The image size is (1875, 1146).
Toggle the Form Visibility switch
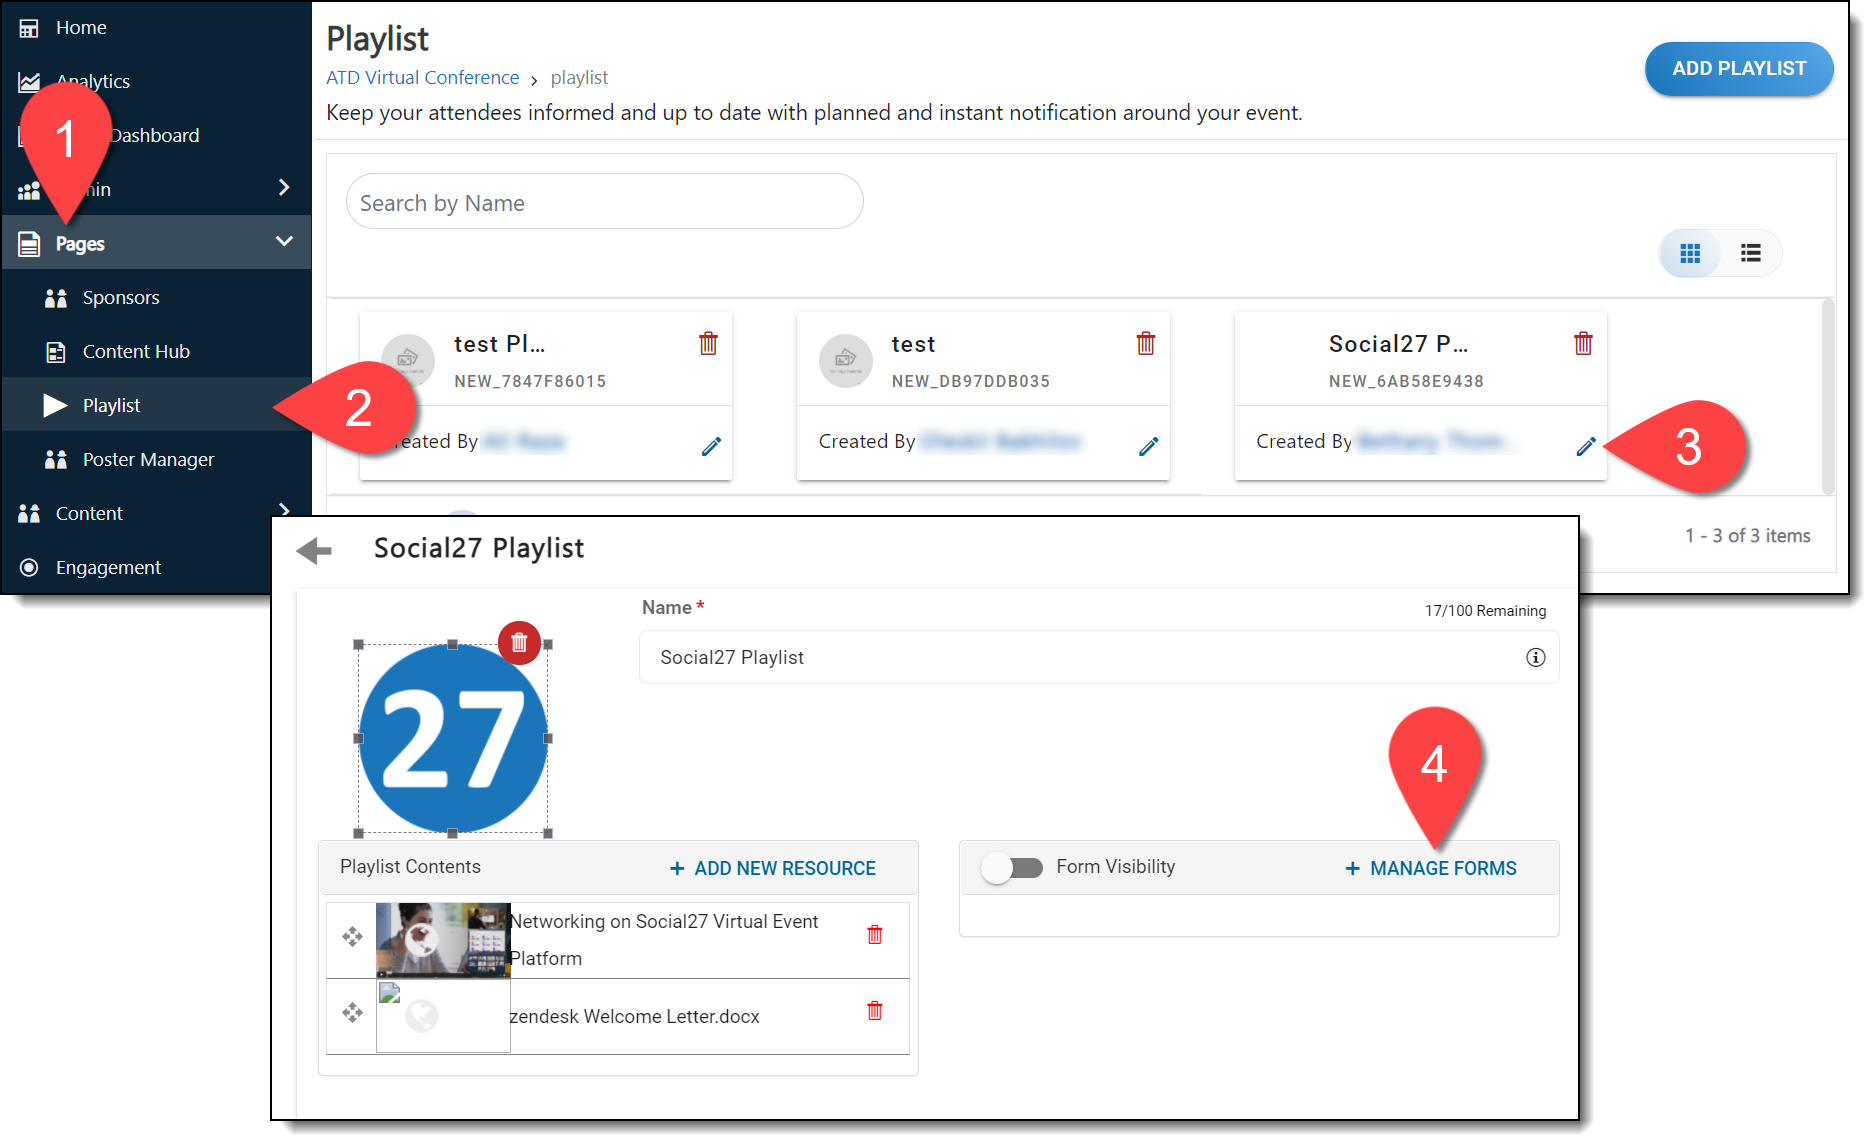(x=1012, y=868)
